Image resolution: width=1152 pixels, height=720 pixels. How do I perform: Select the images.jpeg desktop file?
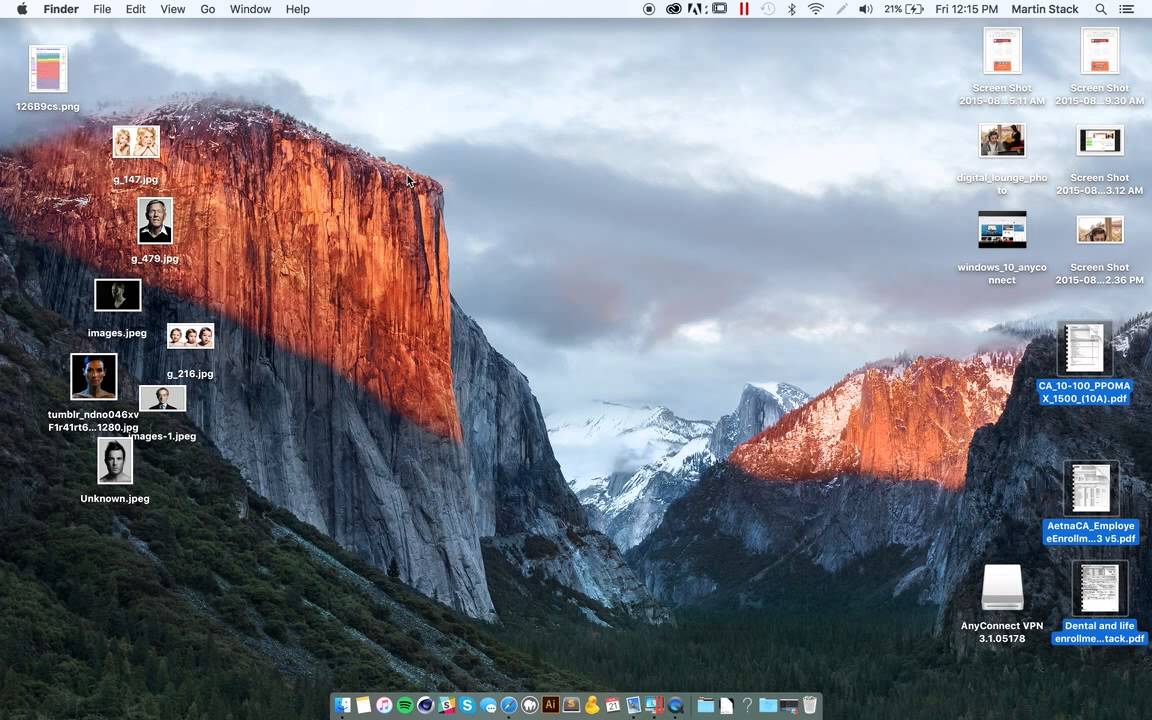point(118,295)
